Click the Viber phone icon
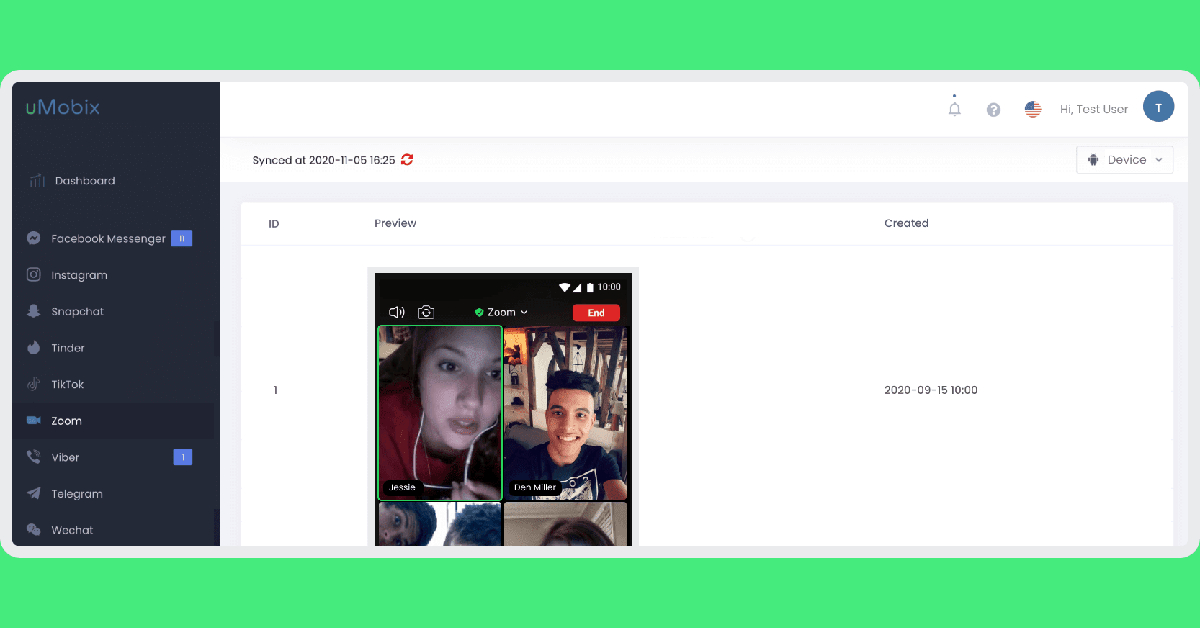The image size is (1200, 628). pyautogui.click(x=34, y=457)
